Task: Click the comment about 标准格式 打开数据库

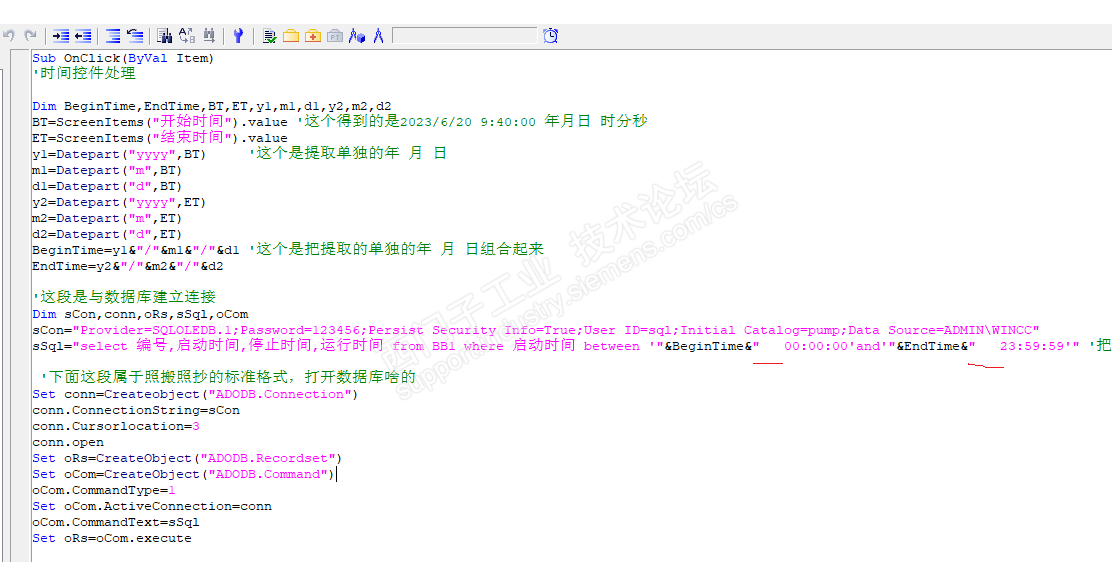Action: coord(228,378)
